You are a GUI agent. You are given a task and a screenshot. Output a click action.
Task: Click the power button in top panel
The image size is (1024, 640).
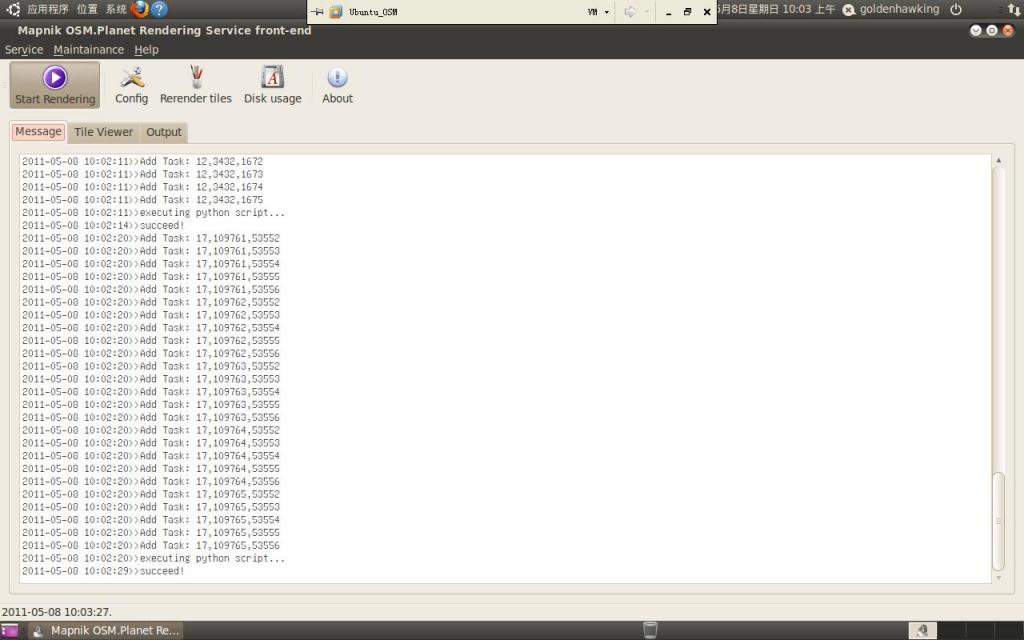click(x=955, y=9)
